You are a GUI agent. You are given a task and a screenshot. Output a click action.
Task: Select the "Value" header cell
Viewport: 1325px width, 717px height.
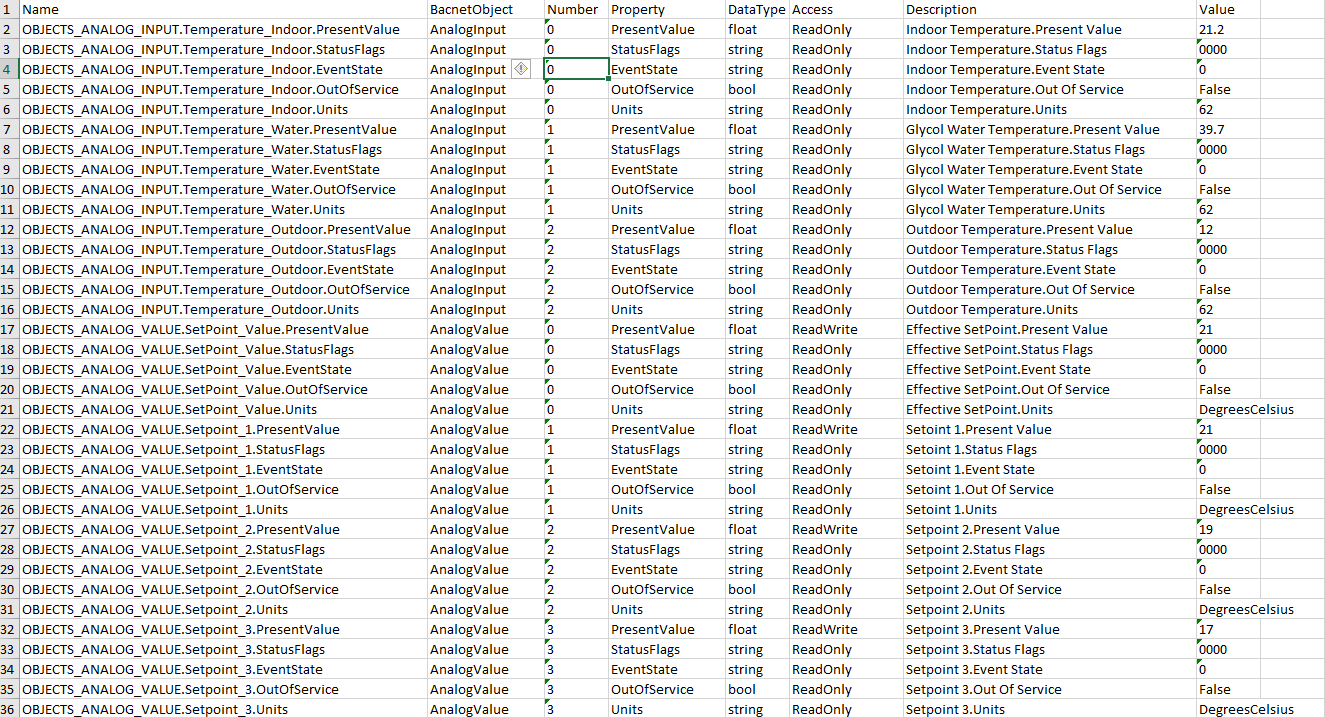coord(1227,9)
